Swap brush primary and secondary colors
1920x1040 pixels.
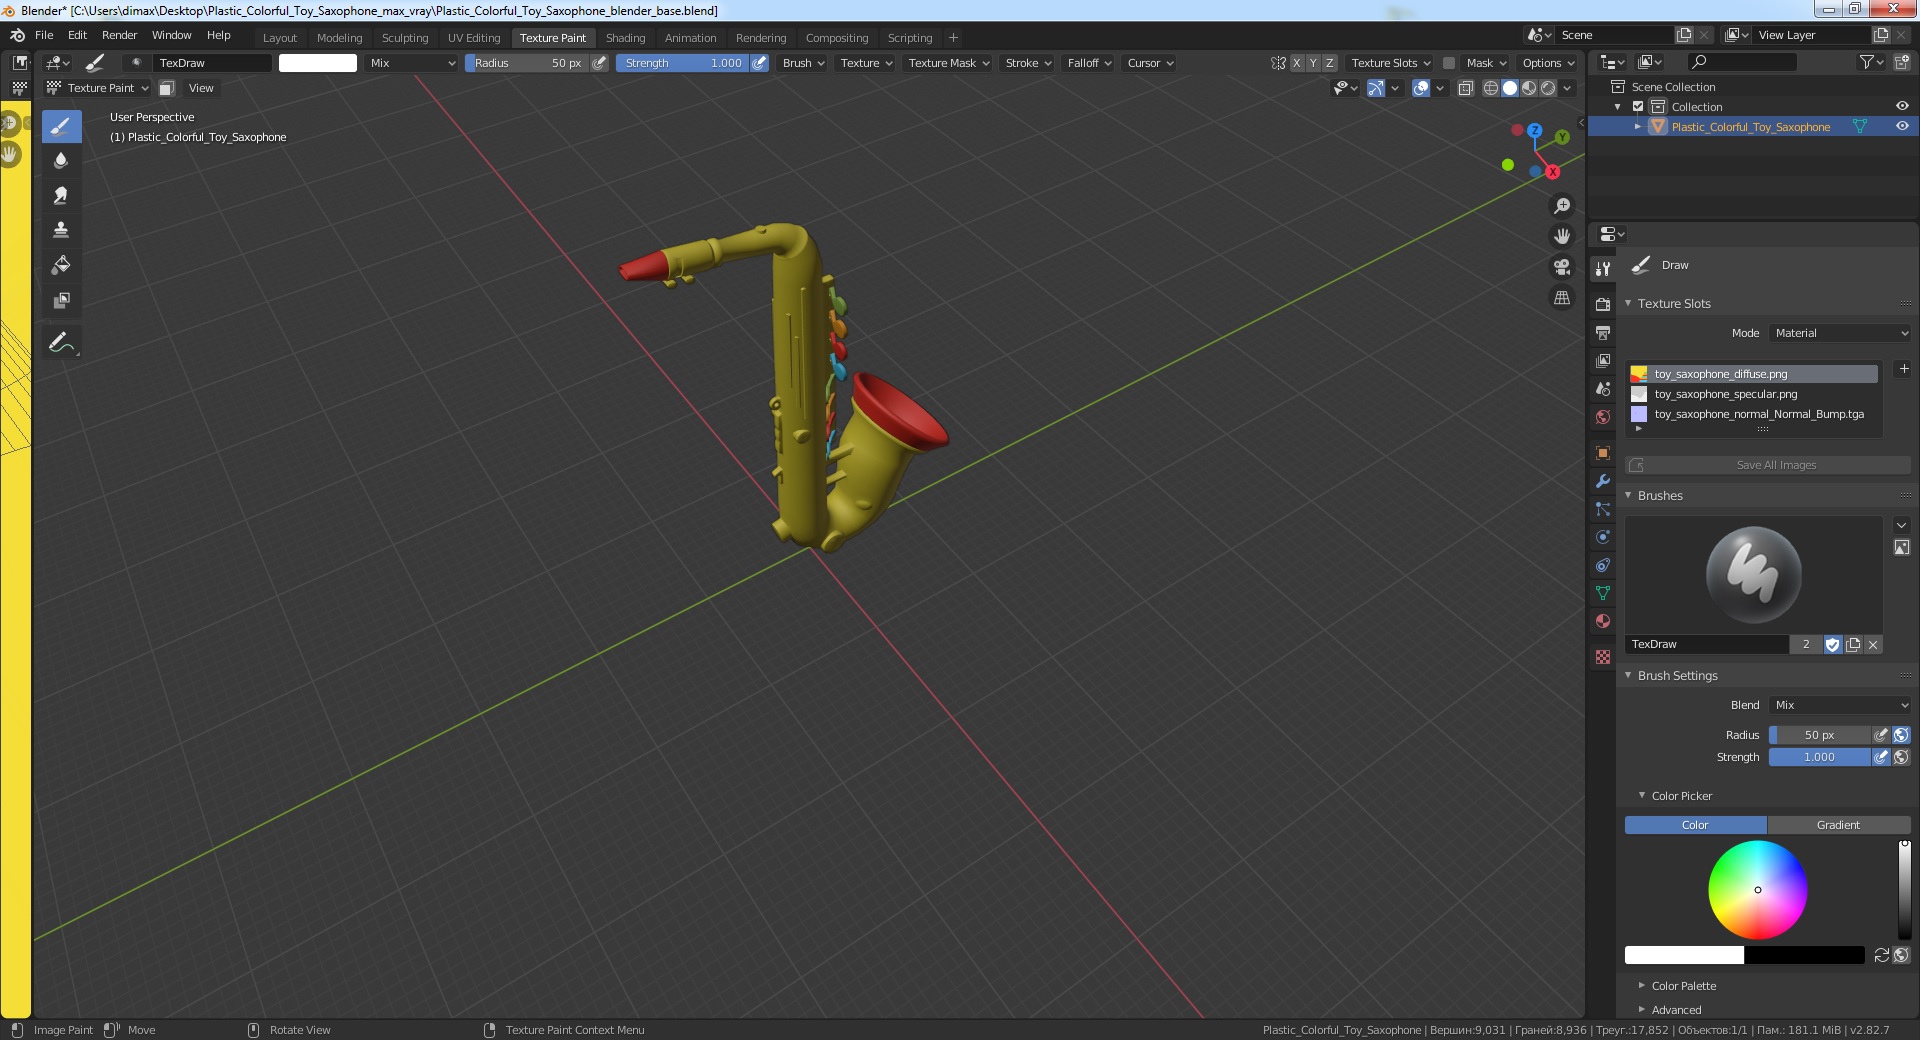(1881, 955)
